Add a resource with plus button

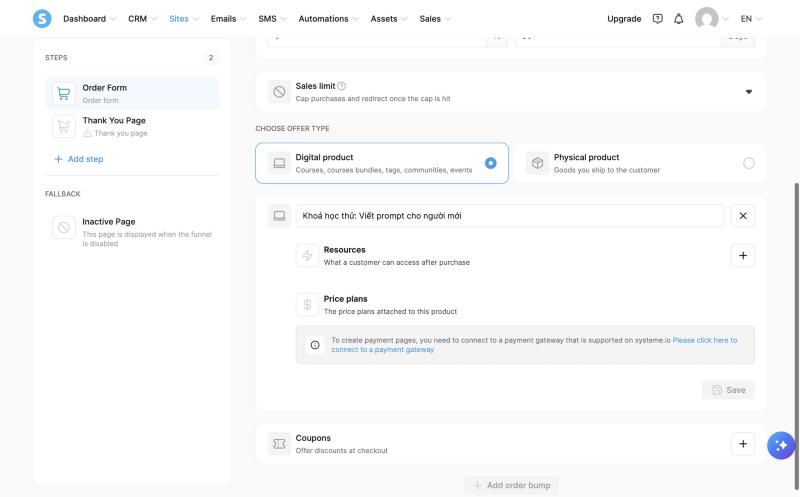tap(743, 256)
